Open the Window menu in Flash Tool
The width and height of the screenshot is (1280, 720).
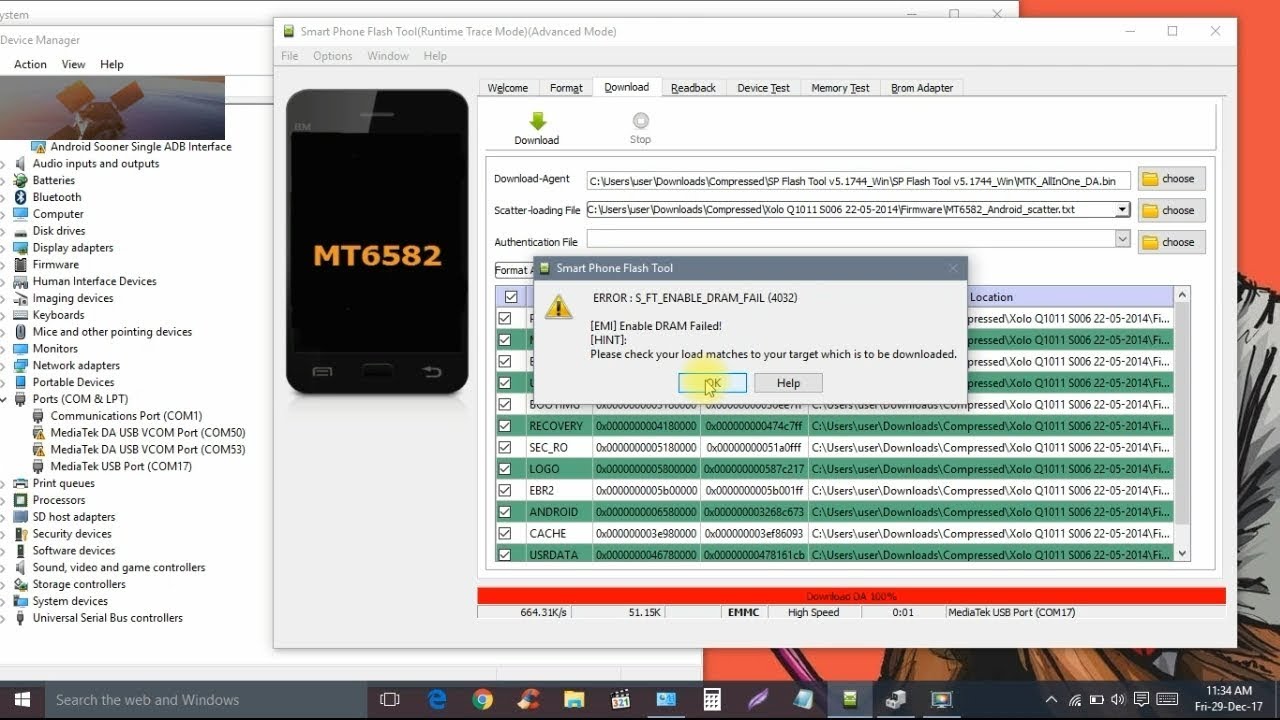(388, 56)
